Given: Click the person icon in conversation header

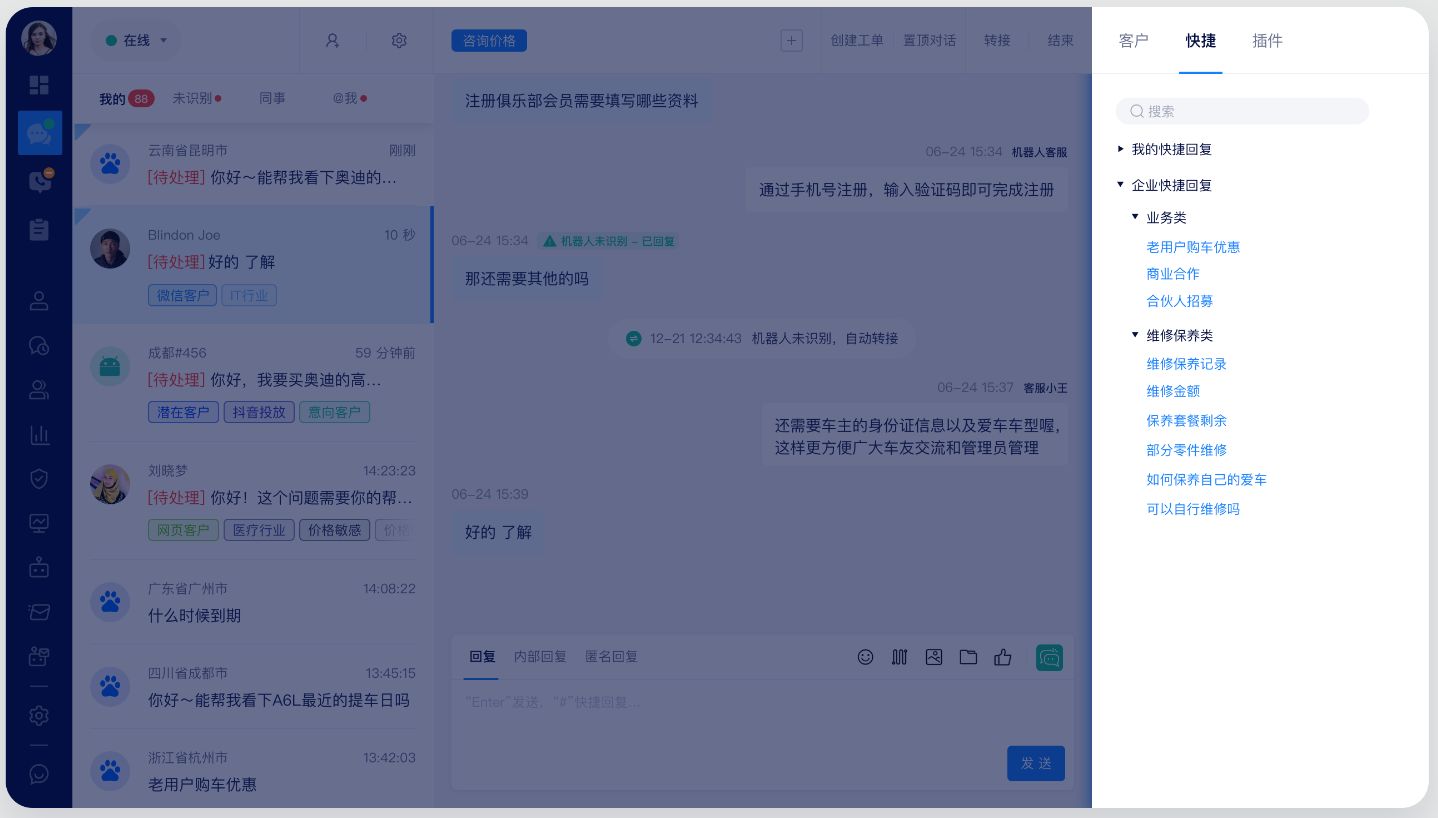Looking at the screenshot, I should click(333, 41).
